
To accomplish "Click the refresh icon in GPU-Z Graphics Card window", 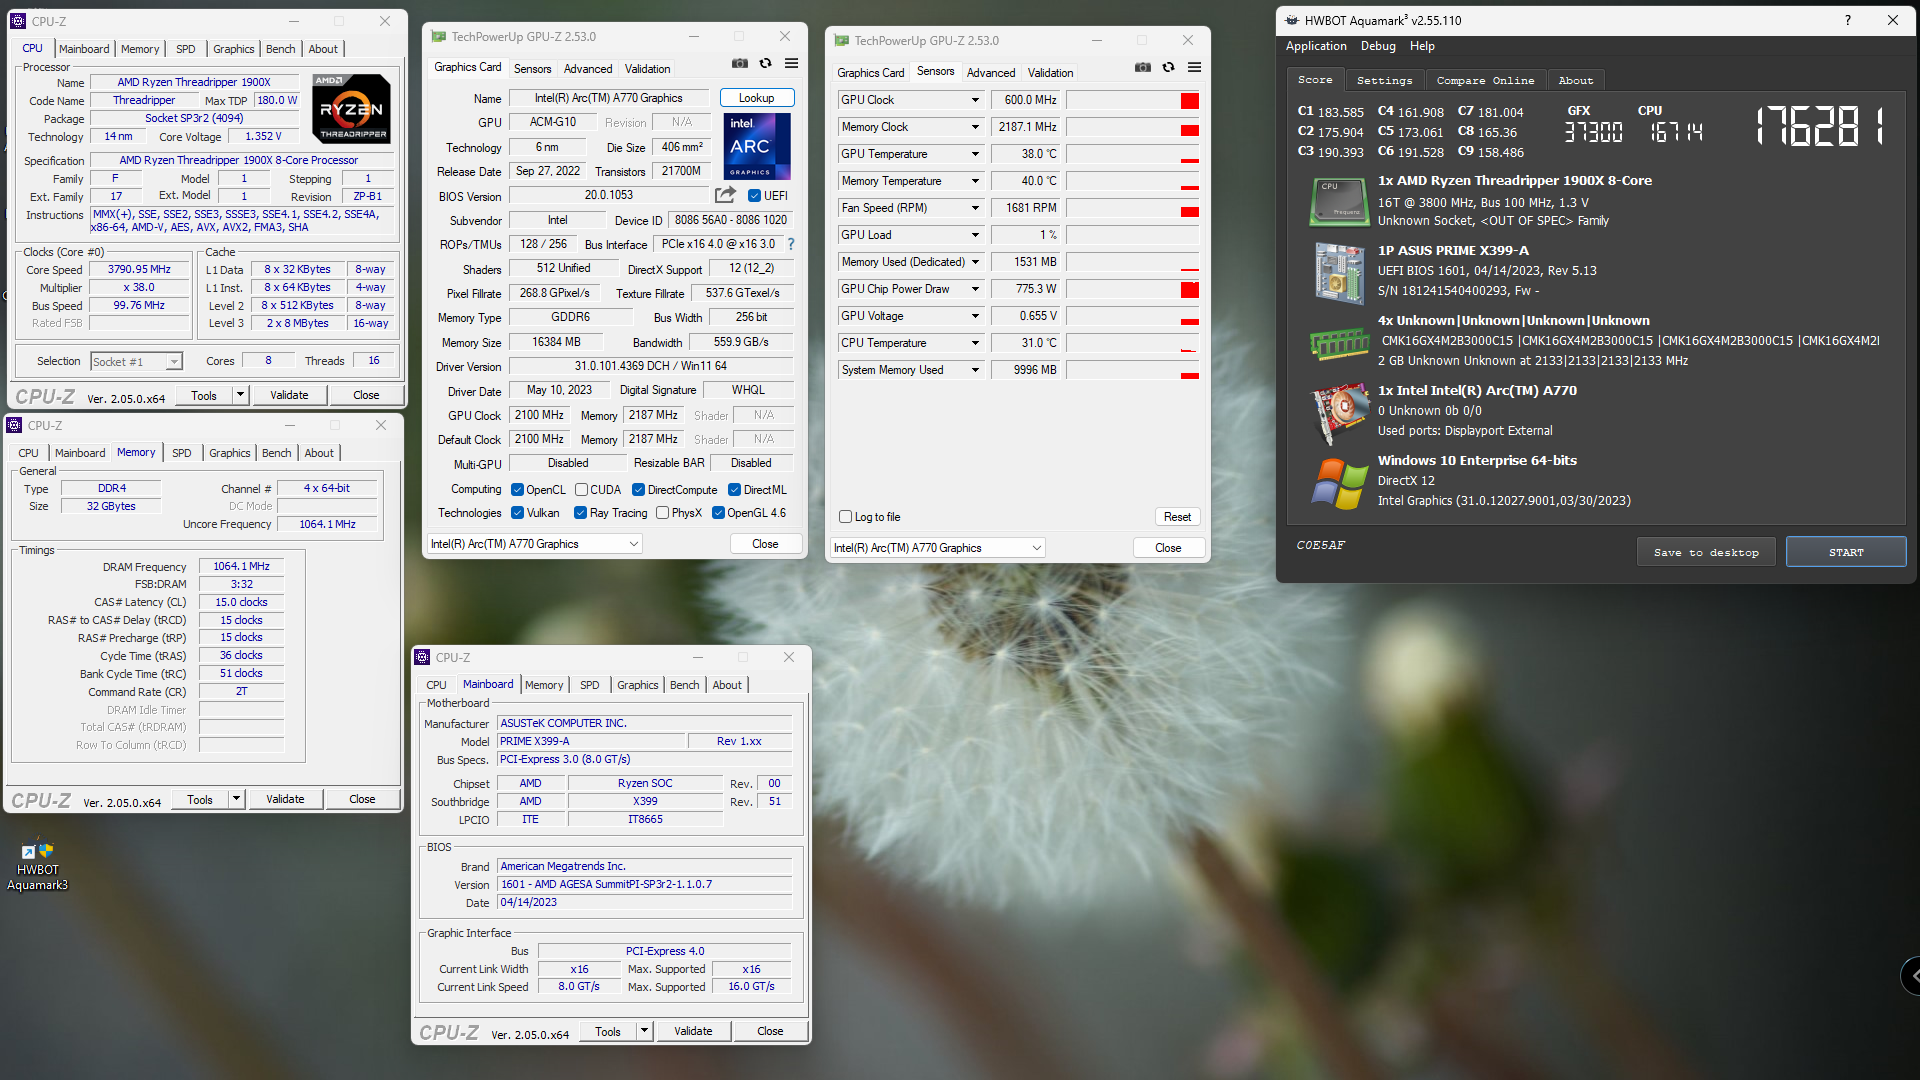I will (765, 64).
